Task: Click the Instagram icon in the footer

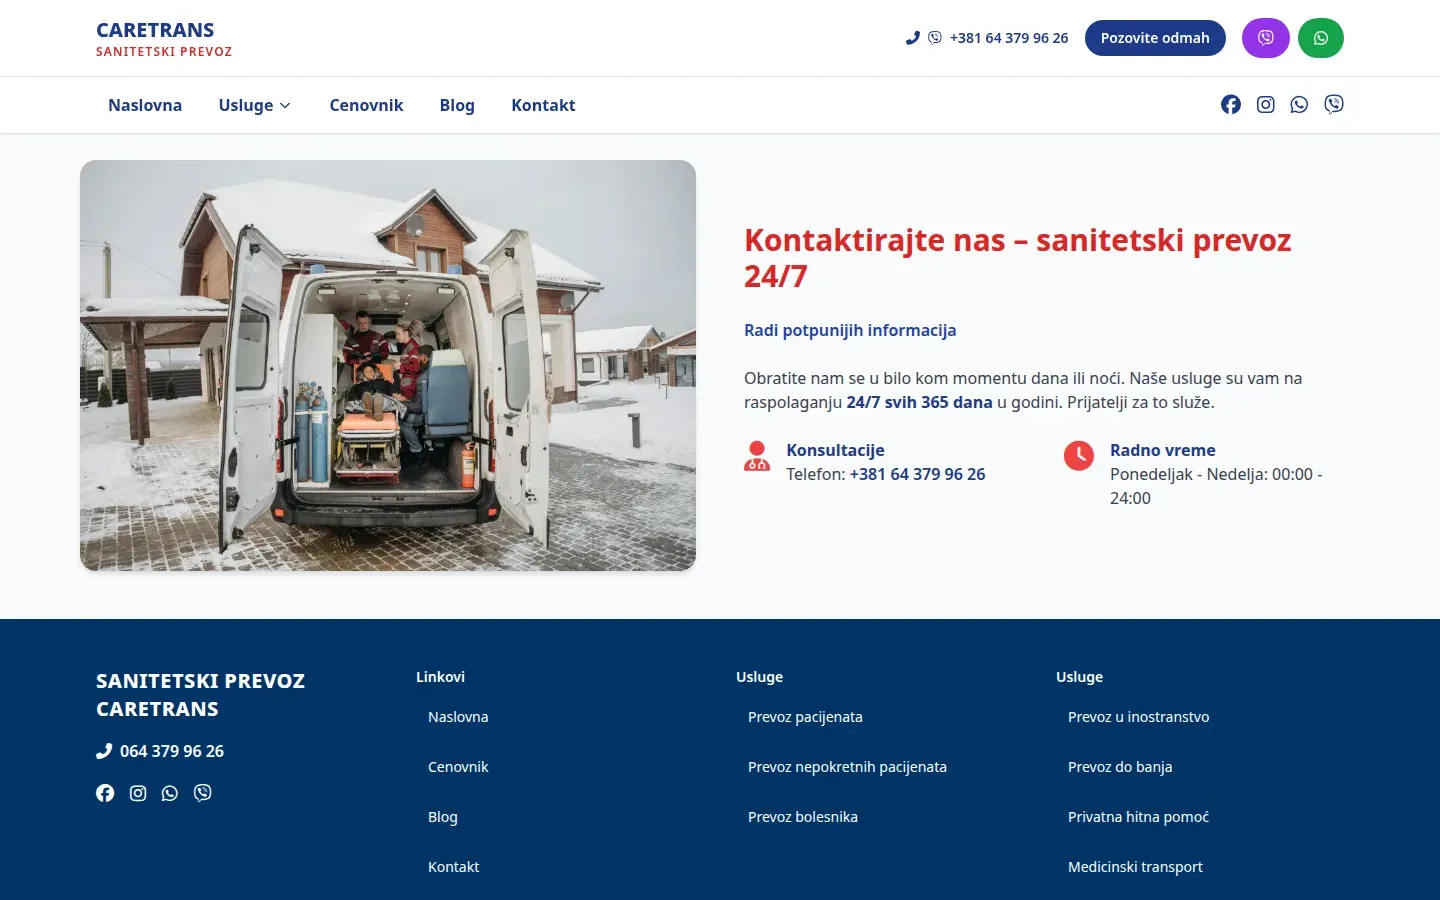Action: [x=138, y=793]
